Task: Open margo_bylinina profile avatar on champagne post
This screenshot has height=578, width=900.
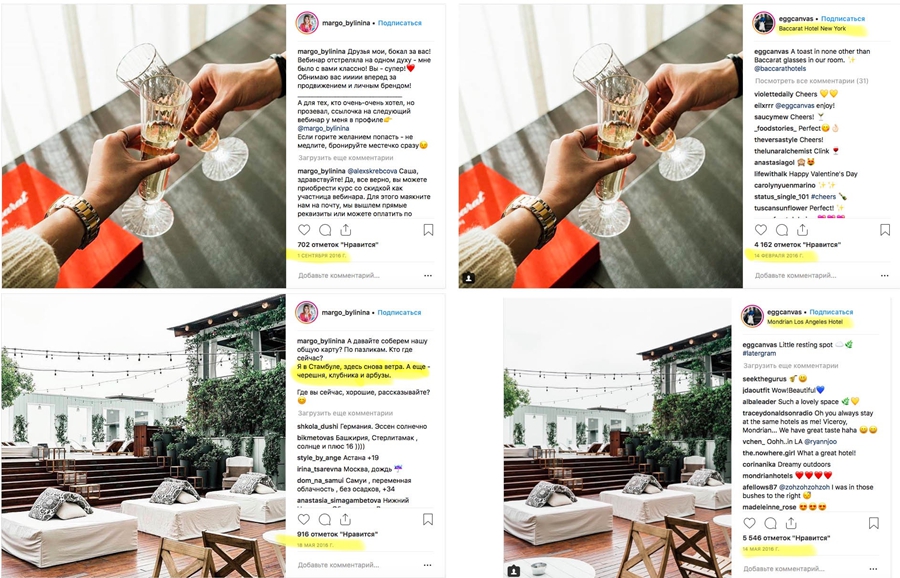Action: (307, 23)
